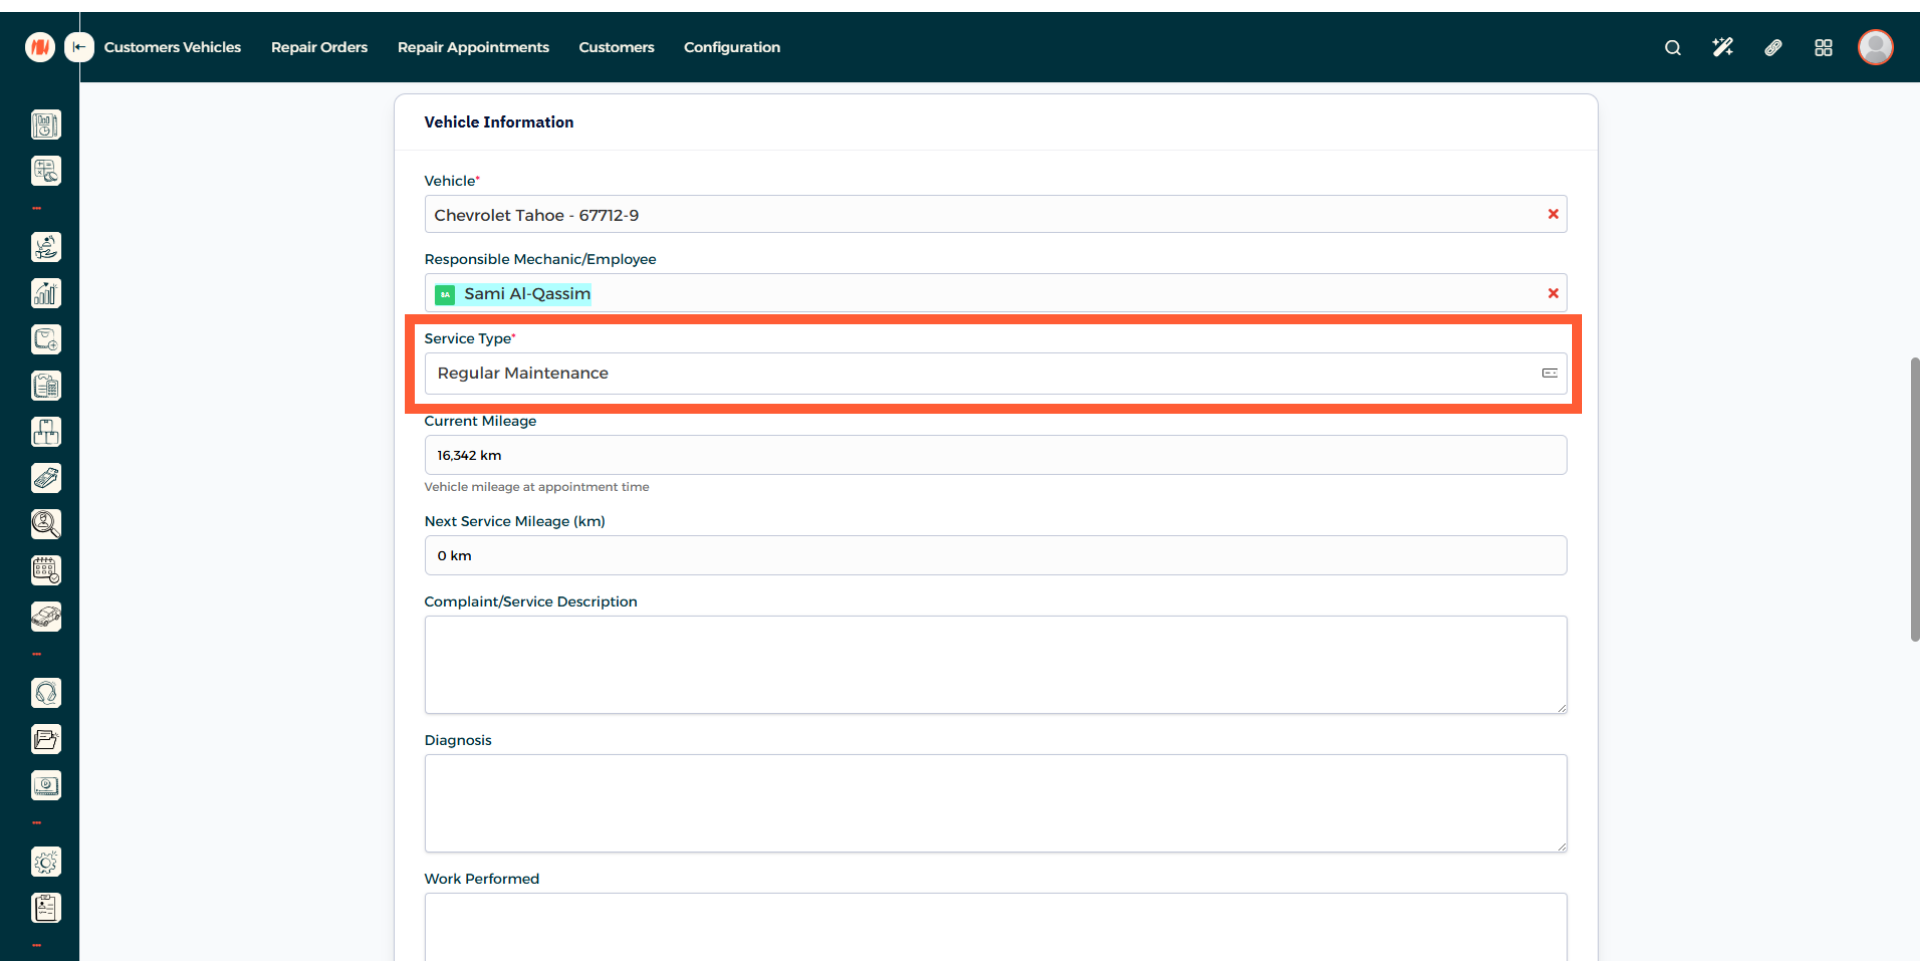
Task: Click the search magnifier icon in header
Action: tap(1672, 47)
